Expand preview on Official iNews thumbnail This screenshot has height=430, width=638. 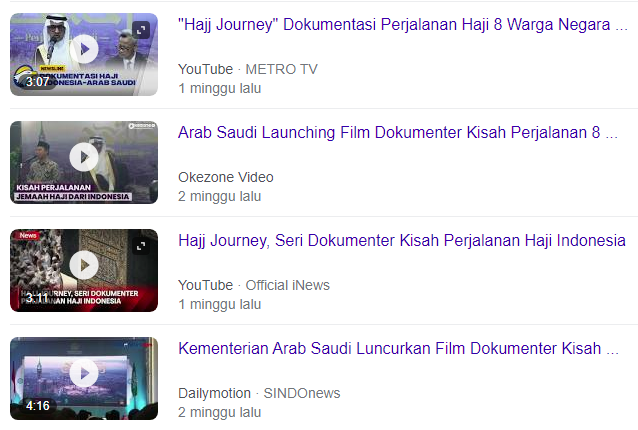coord(141,246)
